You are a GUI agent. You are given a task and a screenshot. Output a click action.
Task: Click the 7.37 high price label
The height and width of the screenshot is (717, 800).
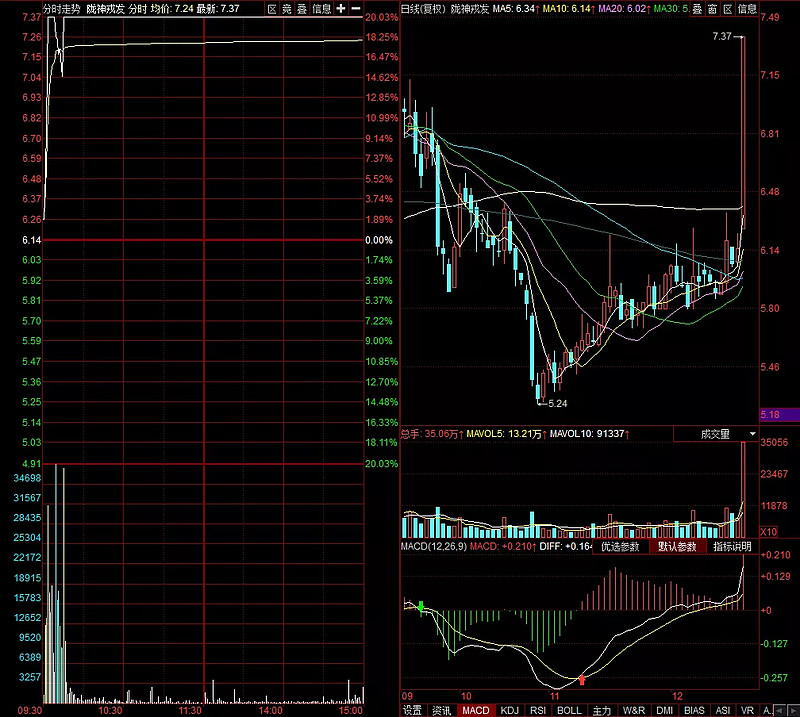tap(722, 36)
